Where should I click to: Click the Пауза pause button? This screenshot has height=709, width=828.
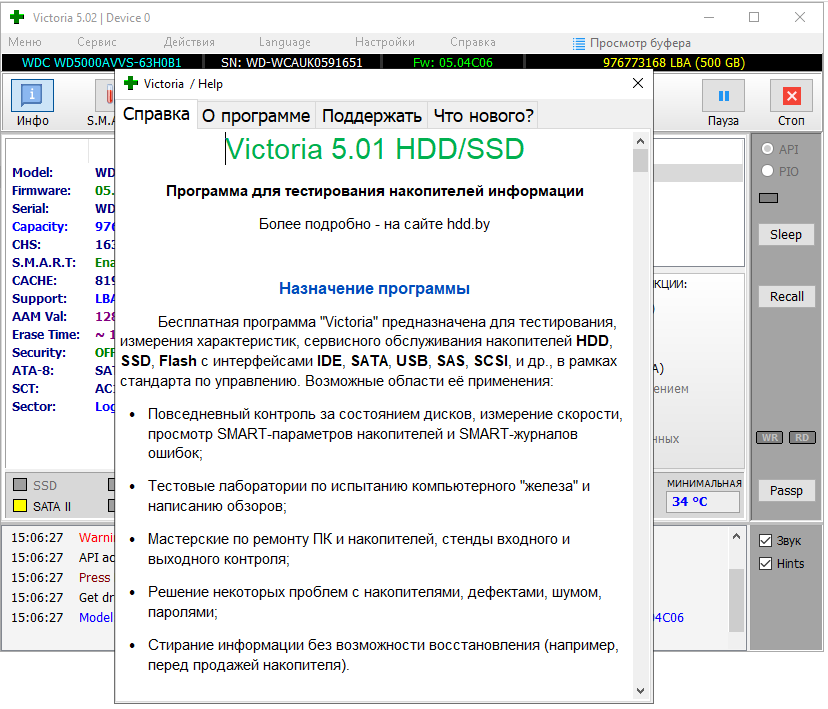tap(723, 96)
